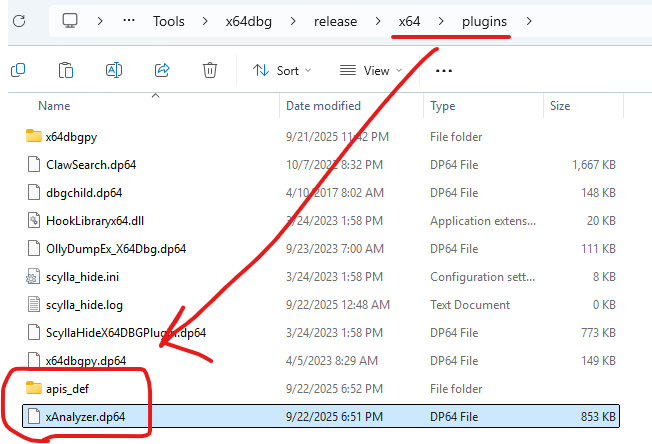Select x64dbgpy.dp64 file name
The image size is (652, 444).
click(86, 361)
